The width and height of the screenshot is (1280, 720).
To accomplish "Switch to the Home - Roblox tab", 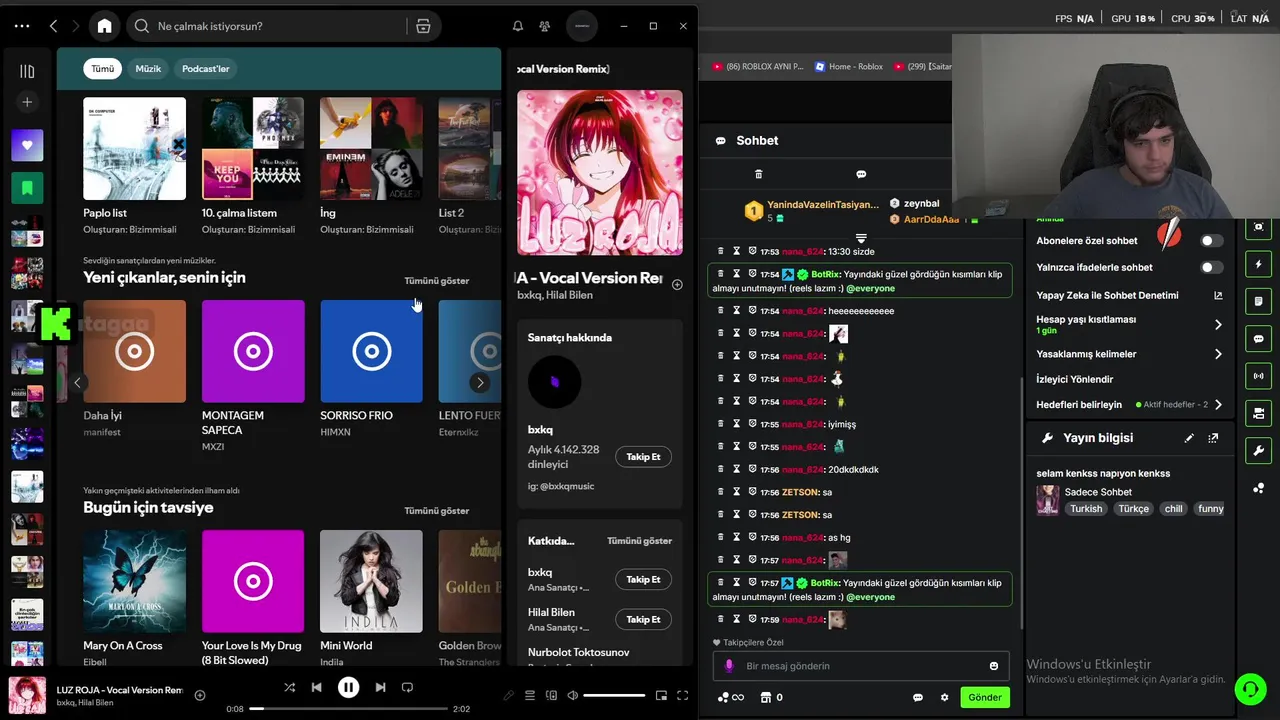I will pos(849,67).
